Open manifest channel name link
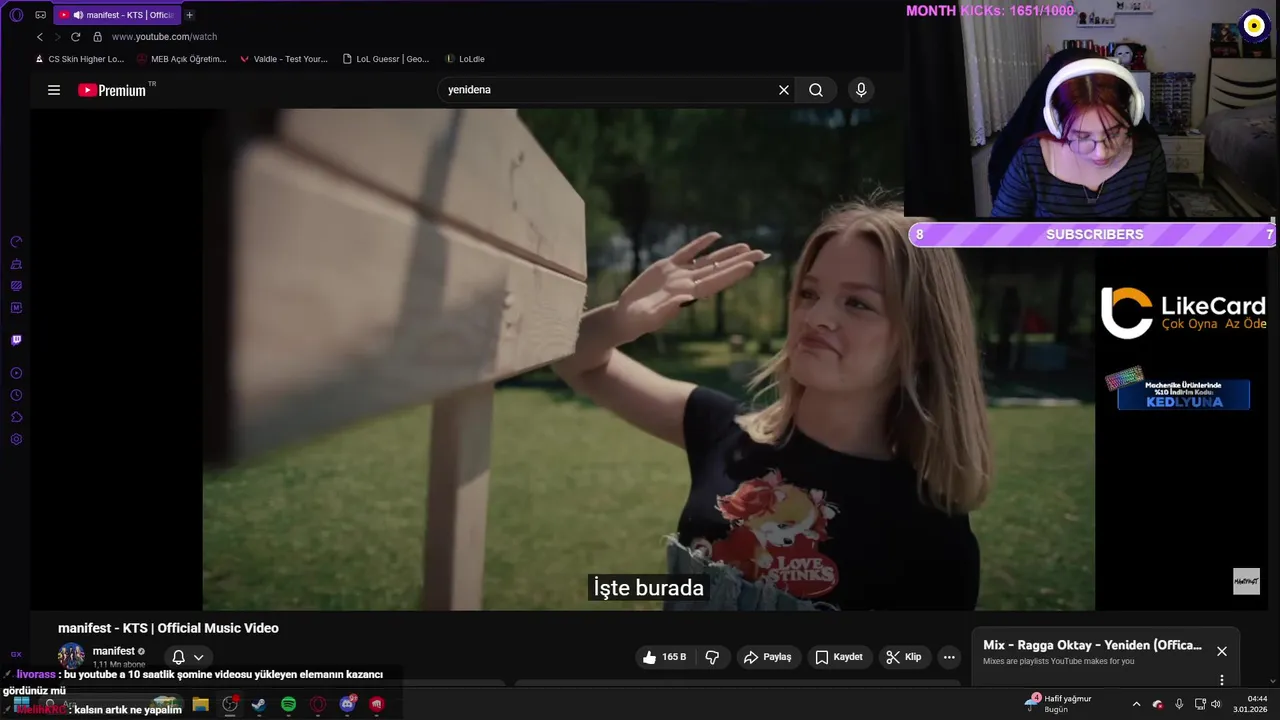This screenshot has height=720, width=1280. (x=114, y=651)
